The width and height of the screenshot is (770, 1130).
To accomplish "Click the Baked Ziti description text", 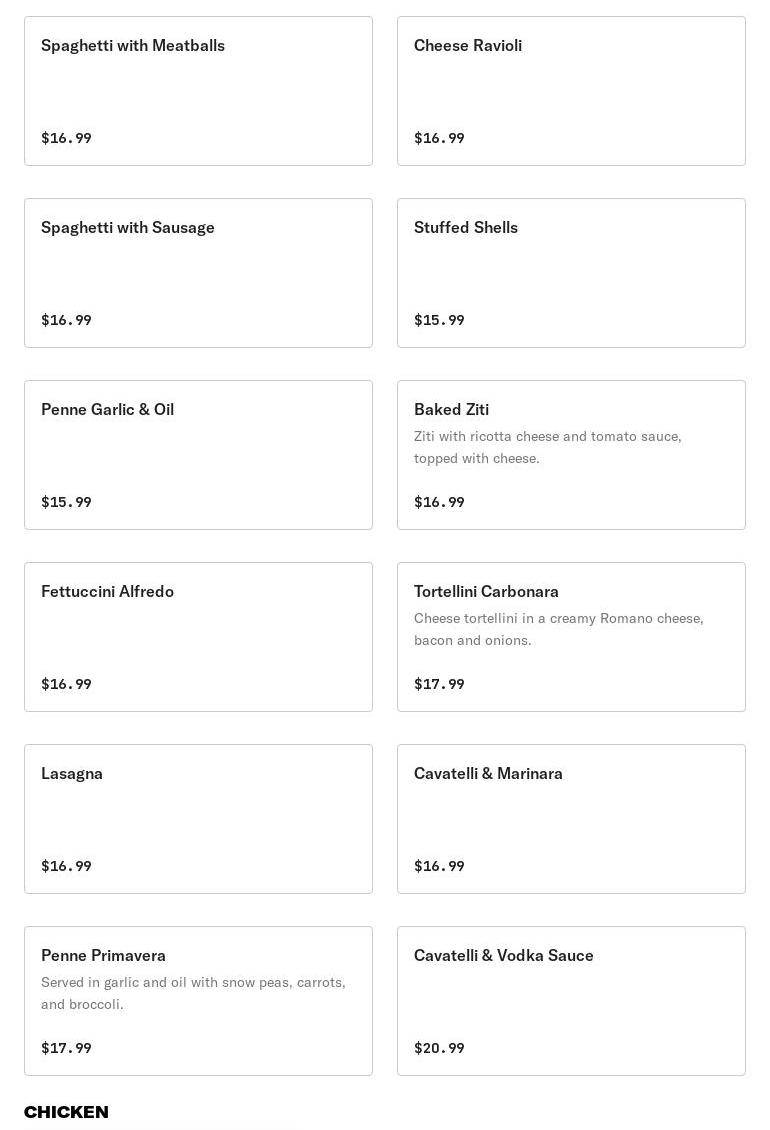I will [547, 447].
